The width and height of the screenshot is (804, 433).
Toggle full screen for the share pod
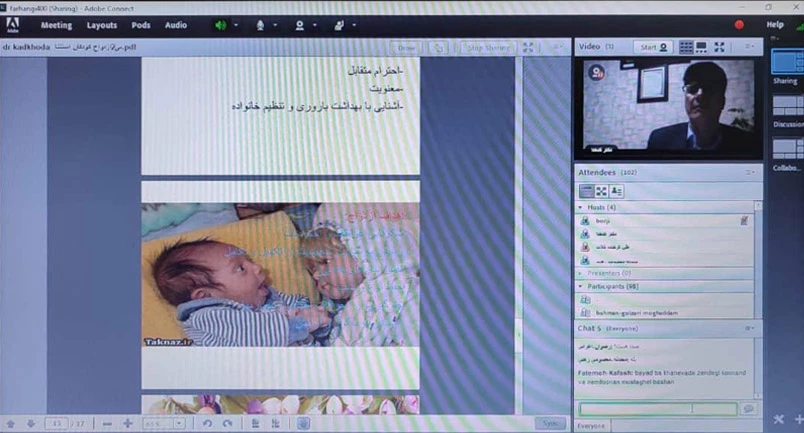click(528, 47)
